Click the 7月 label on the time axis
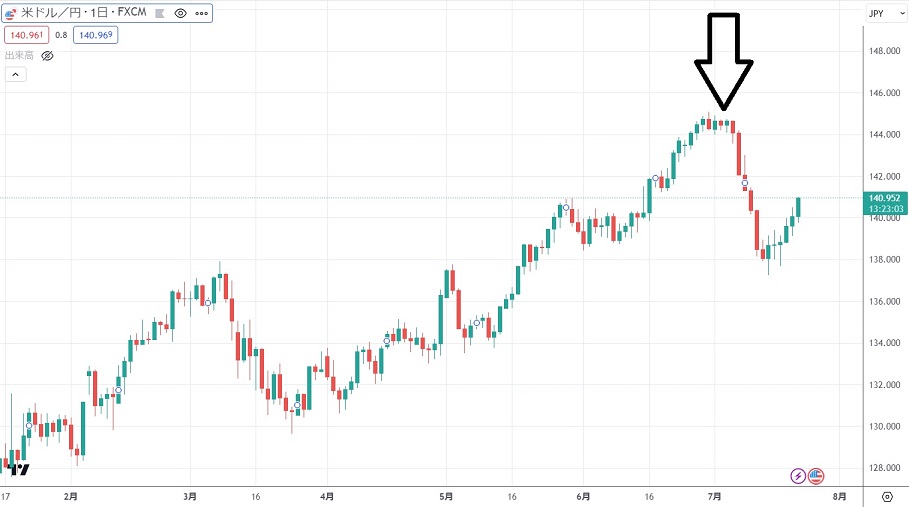Screen dimensions: 909x507 [x=714, y=495]
